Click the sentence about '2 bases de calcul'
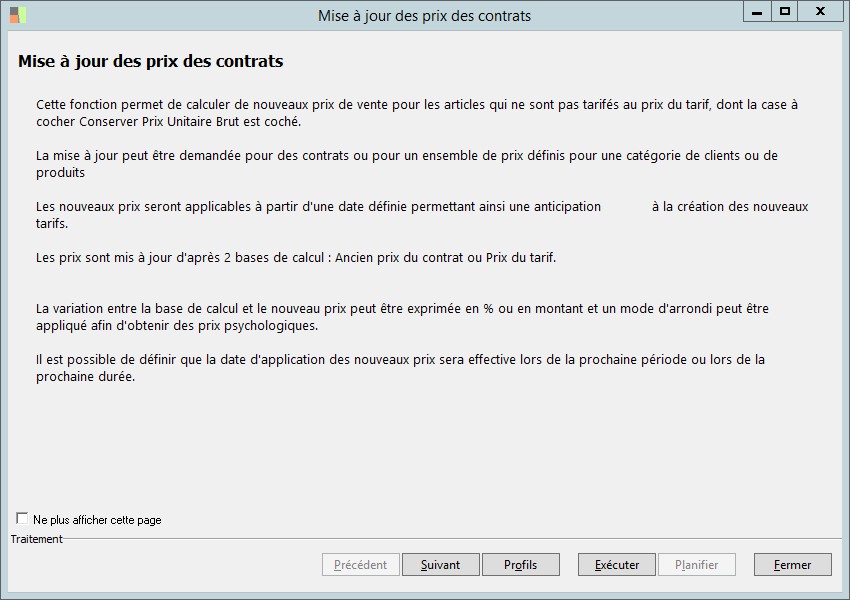The width and height of the screenshot is (850, 600). [x=295, y=257]
